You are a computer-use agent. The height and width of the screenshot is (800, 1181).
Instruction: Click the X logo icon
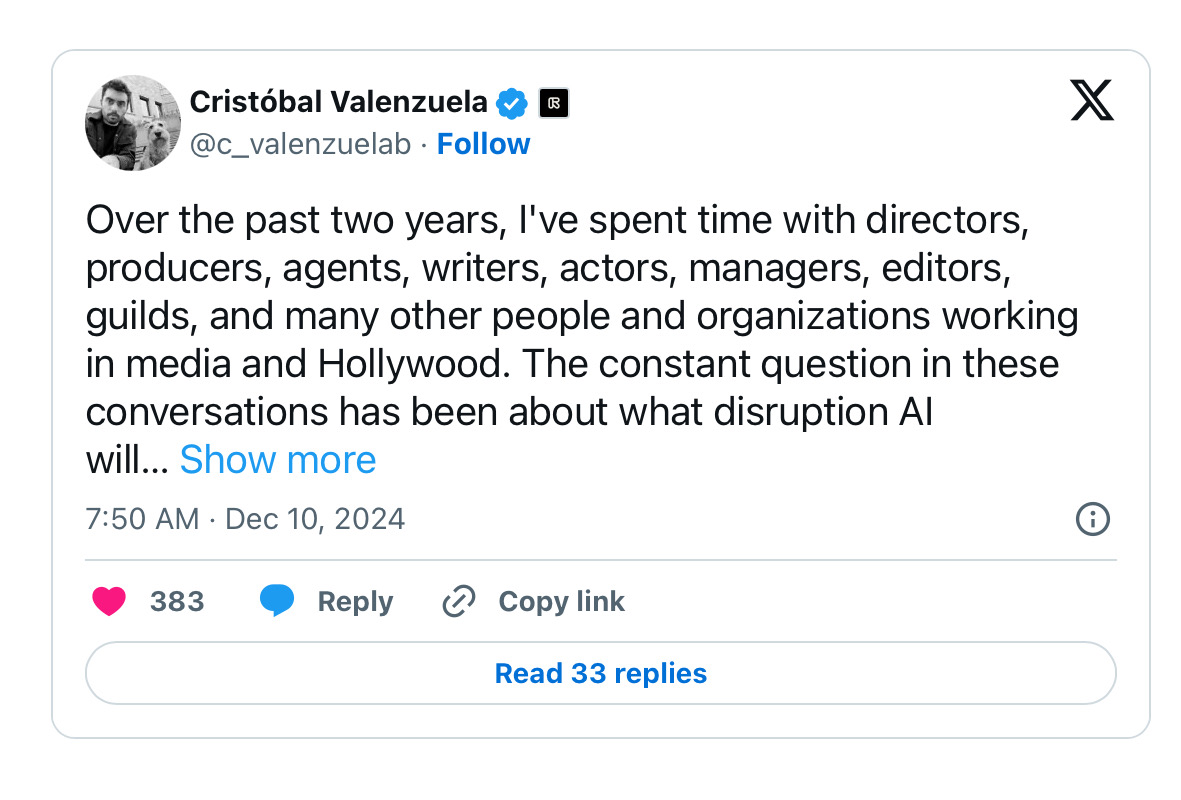click(x=1092, y=102)
